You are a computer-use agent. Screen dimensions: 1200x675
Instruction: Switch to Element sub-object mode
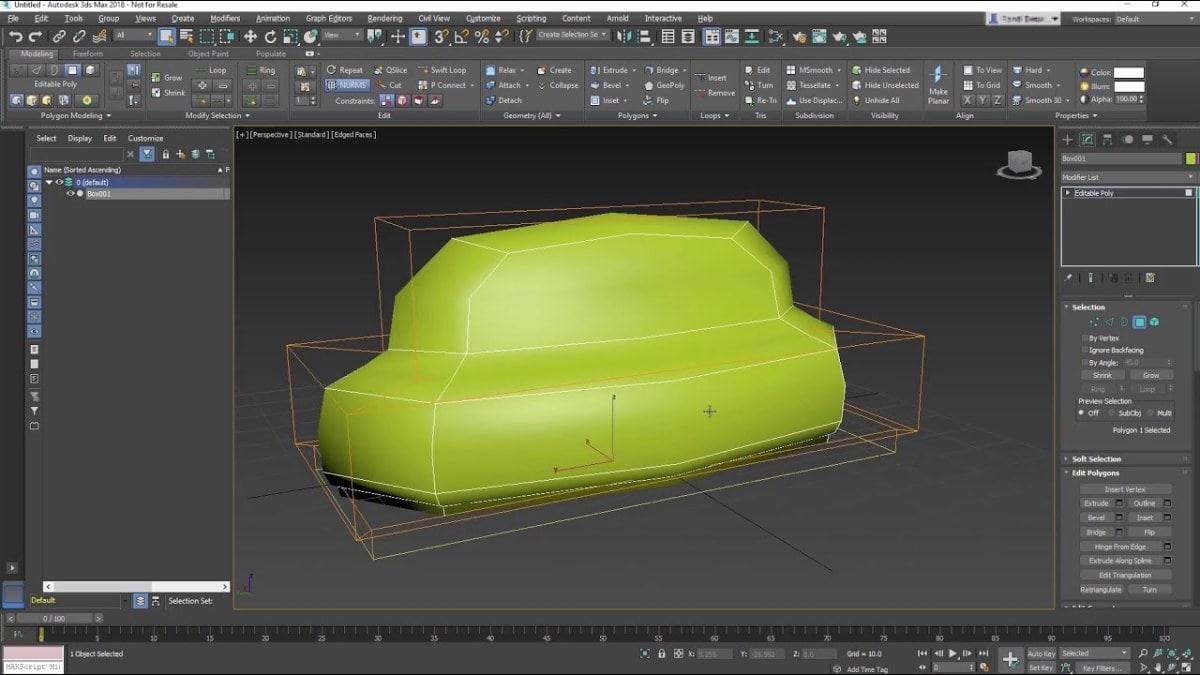(x=1154, y=322)
